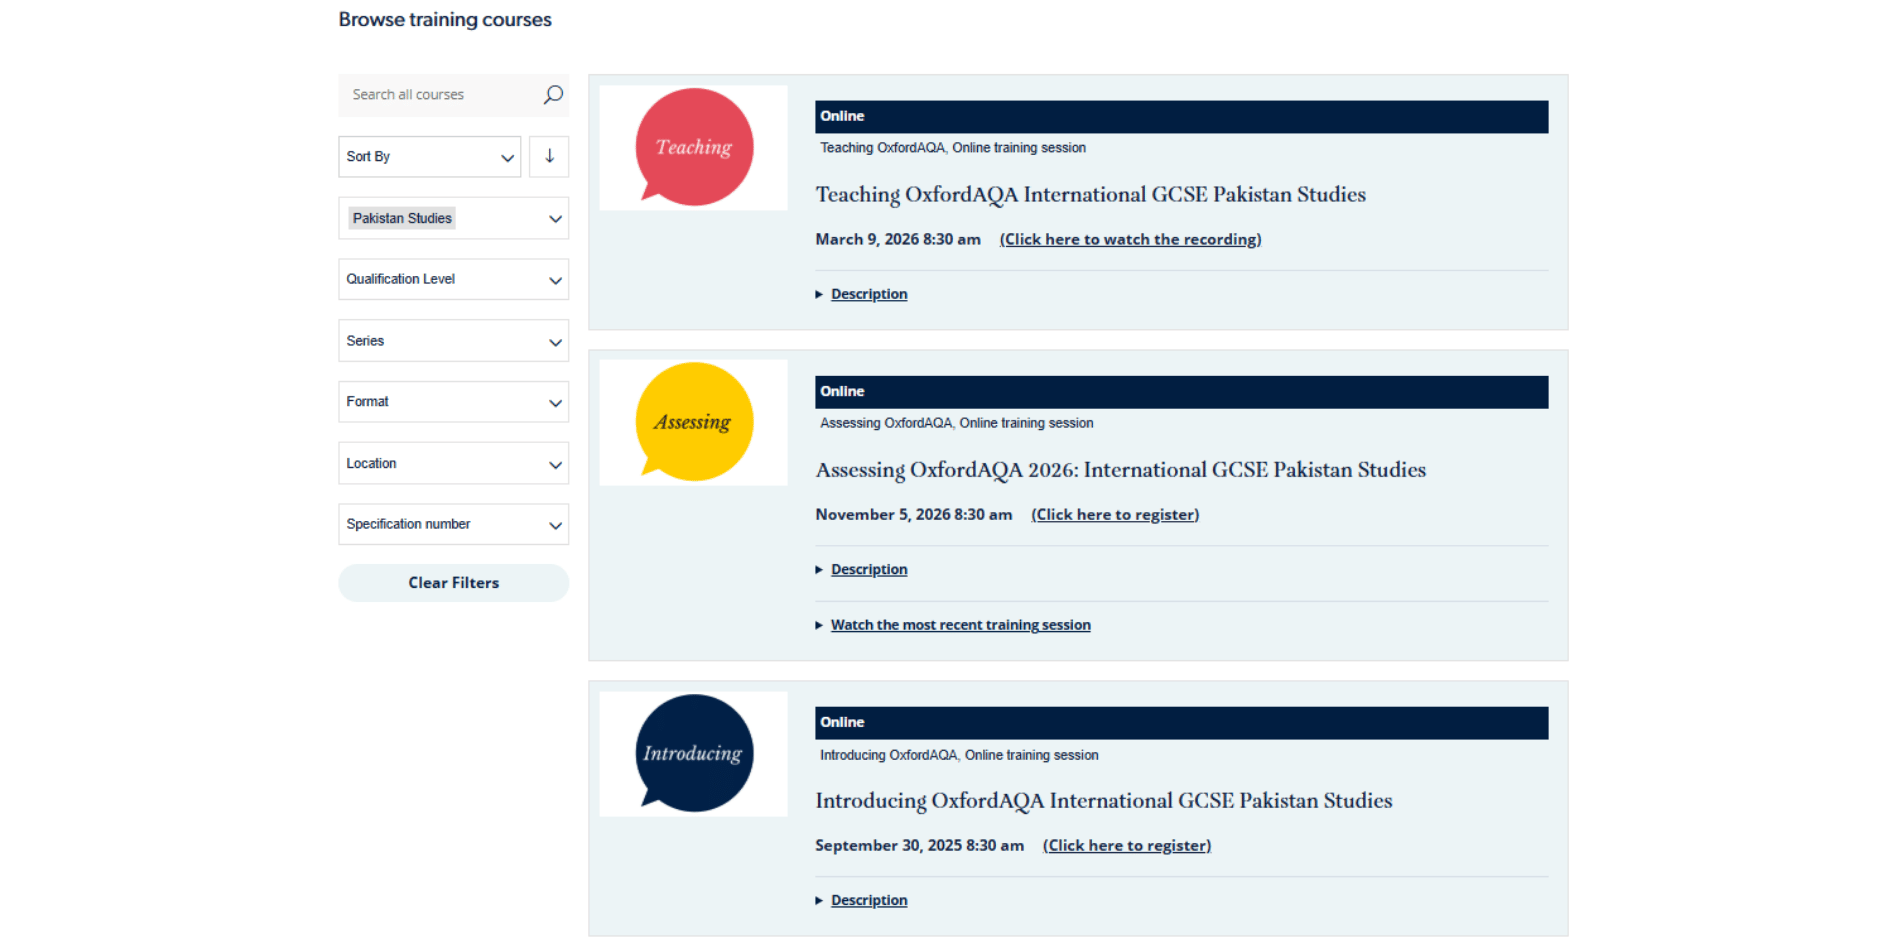Expand the Specification number dropdown

click(x=454, y=524)
